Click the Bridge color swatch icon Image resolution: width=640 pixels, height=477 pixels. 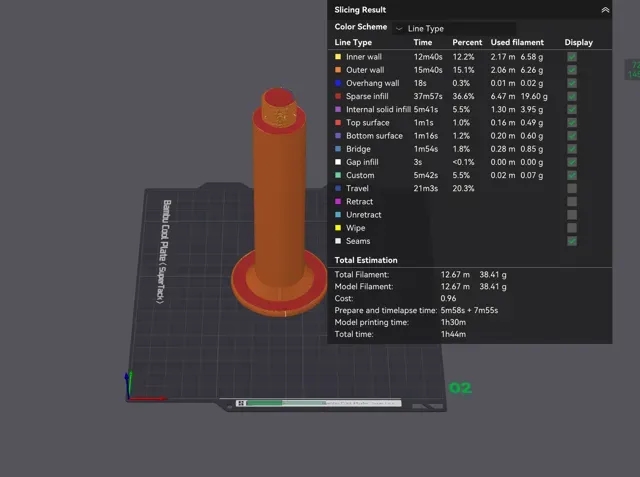(x=338, y=149)
